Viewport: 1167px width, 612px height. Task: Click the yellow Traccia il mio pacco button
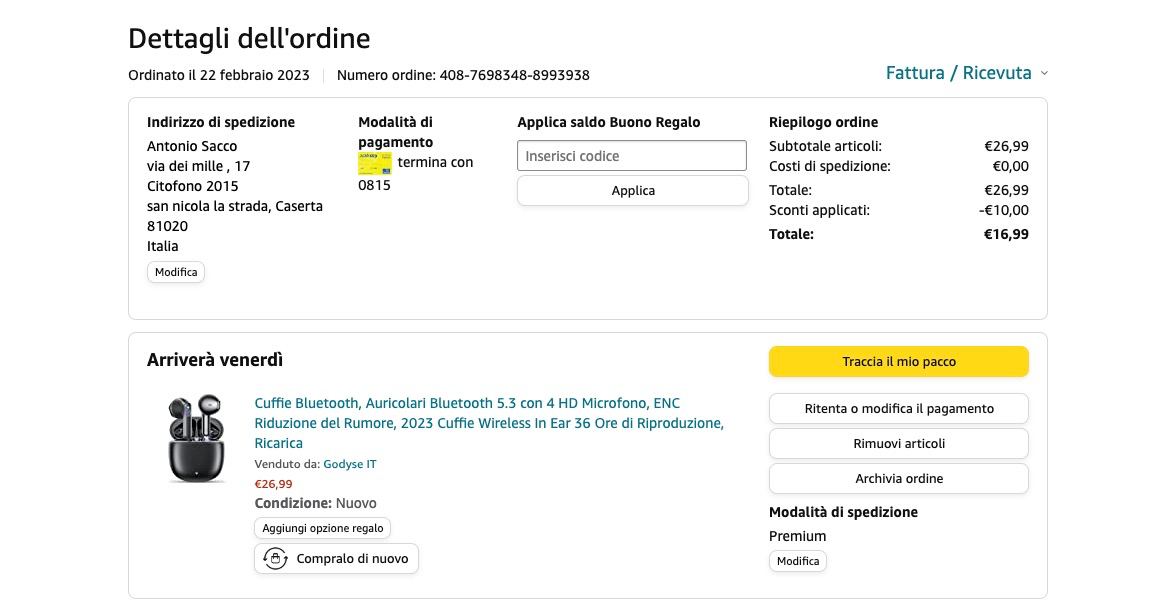(x=898, y=362)
